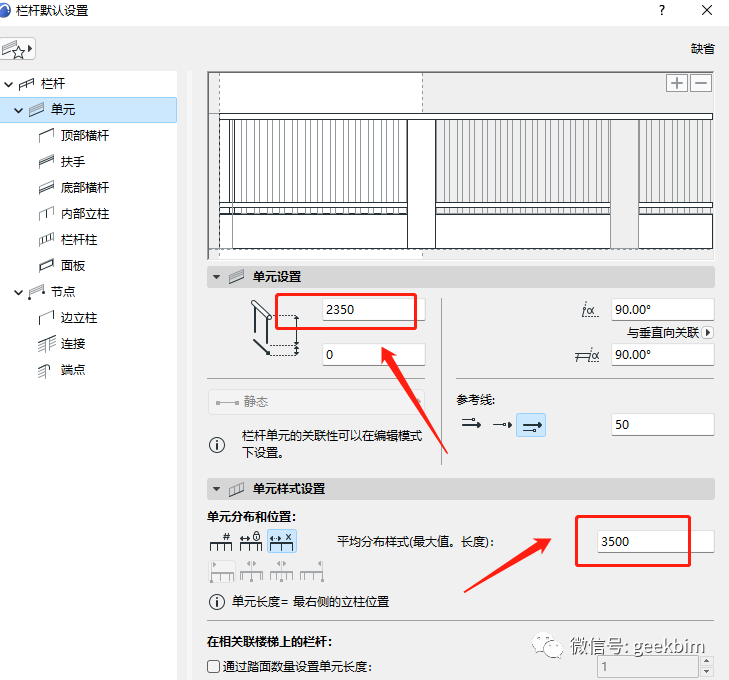Click the zoom in plus icon in preview
The height and width of the screenshot is (680, 729).
pos(678,83)
